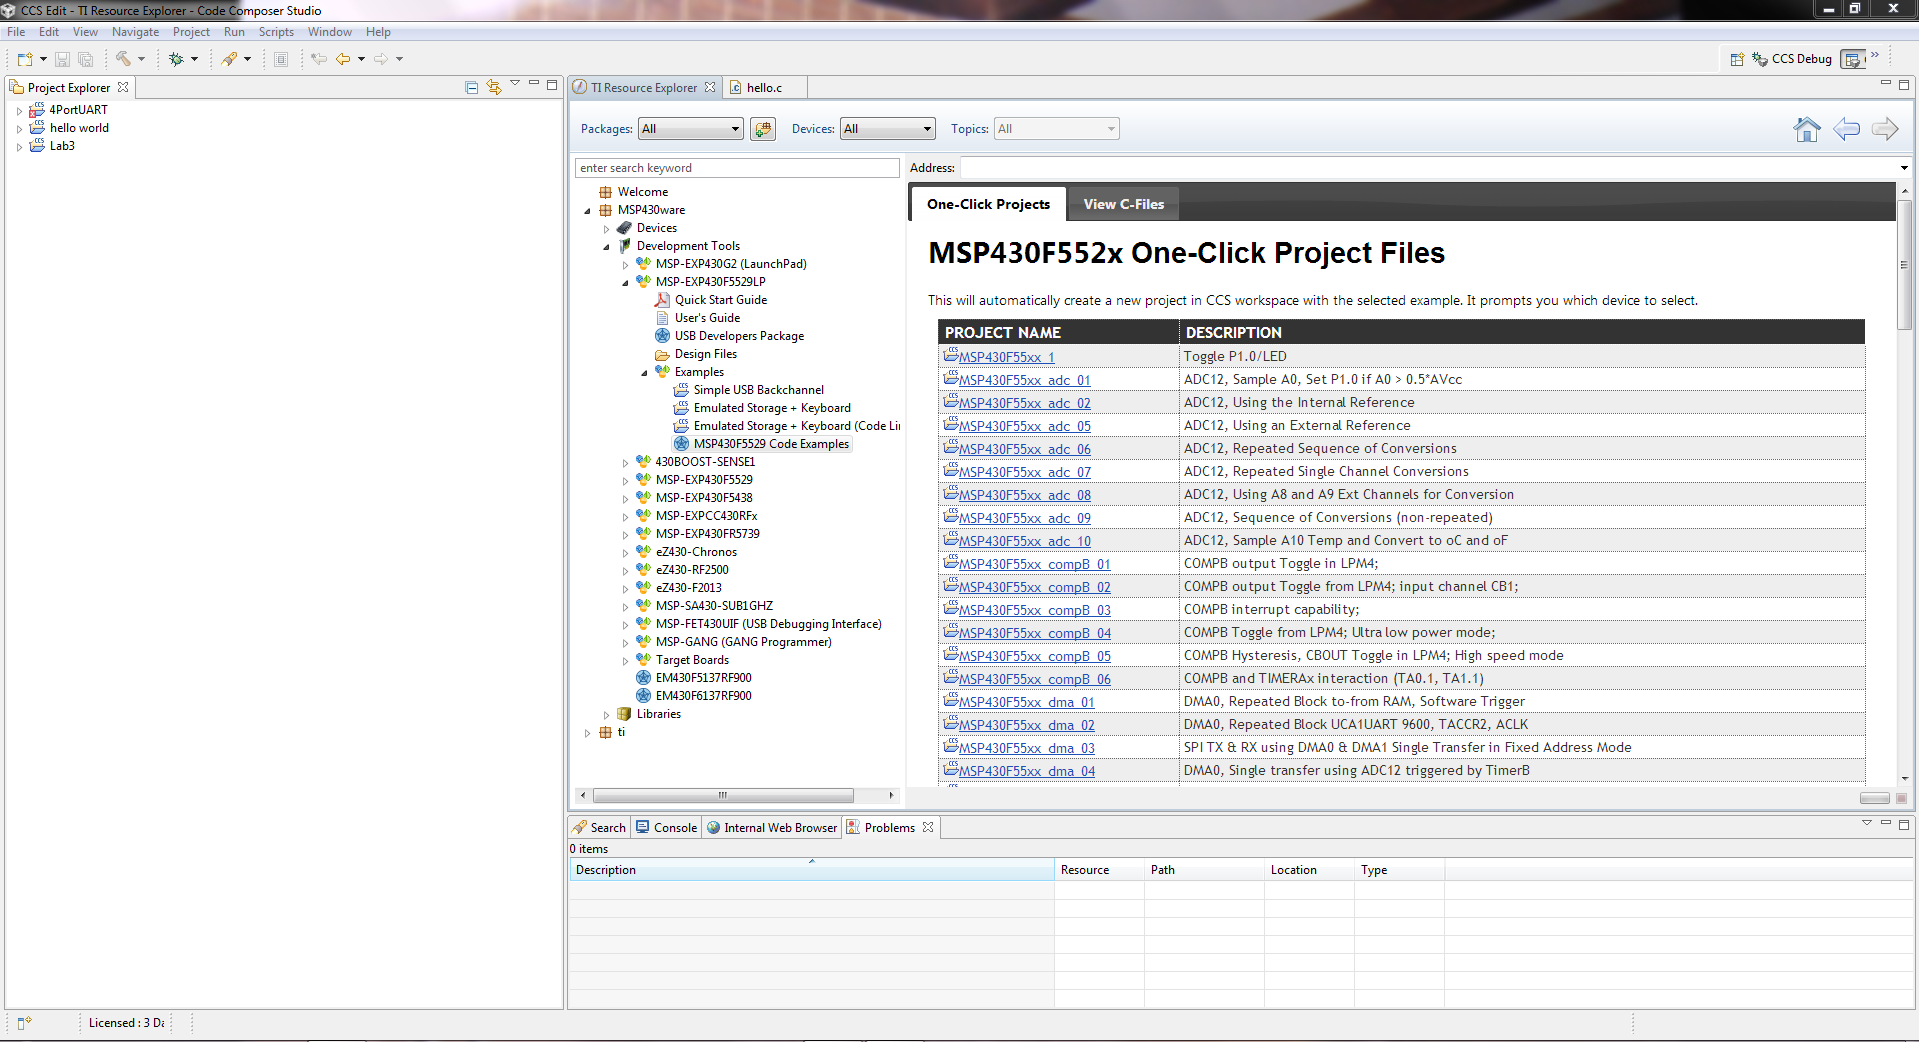This screenshot has width=1919, height=1042.
Task: Click the Forward navigation arrow in the main toolbar
Action: tap(381, 59)
